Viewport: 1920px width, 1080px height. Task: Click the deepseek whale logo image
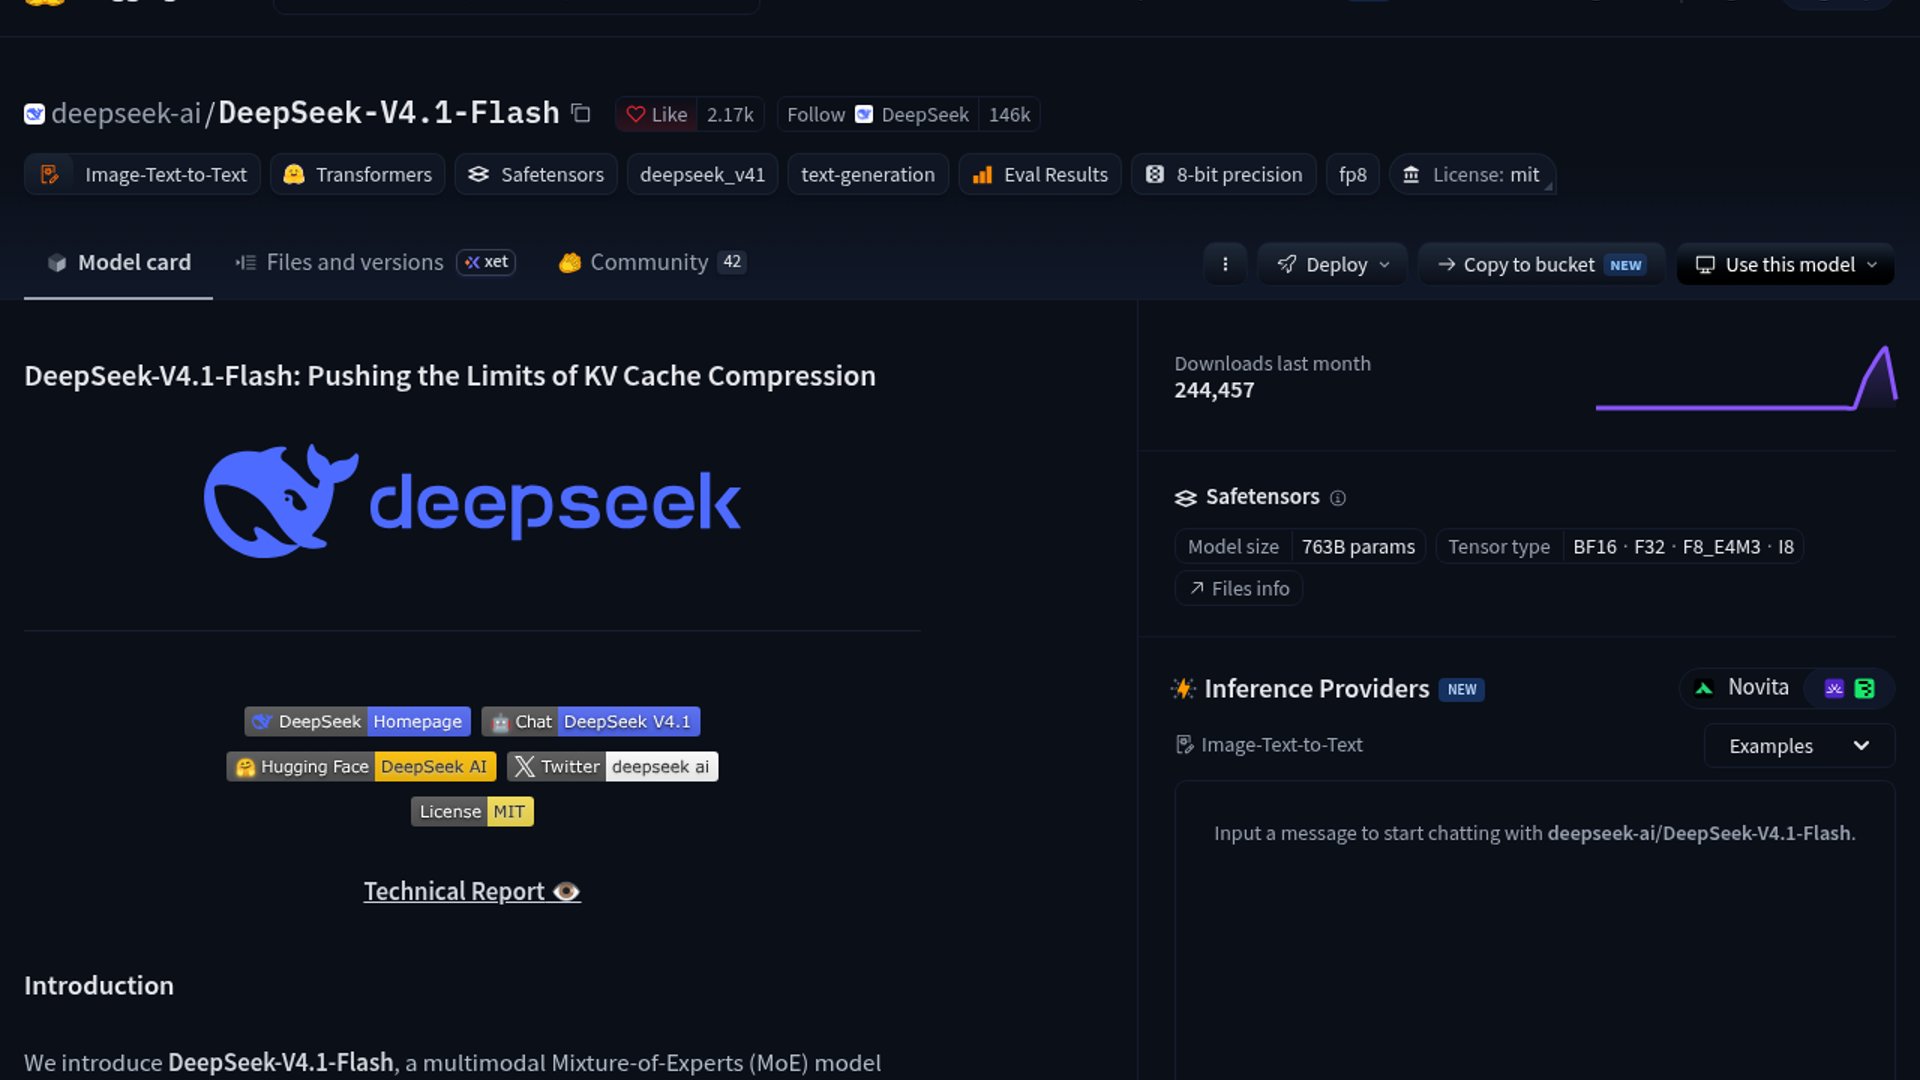coord(472,501)
